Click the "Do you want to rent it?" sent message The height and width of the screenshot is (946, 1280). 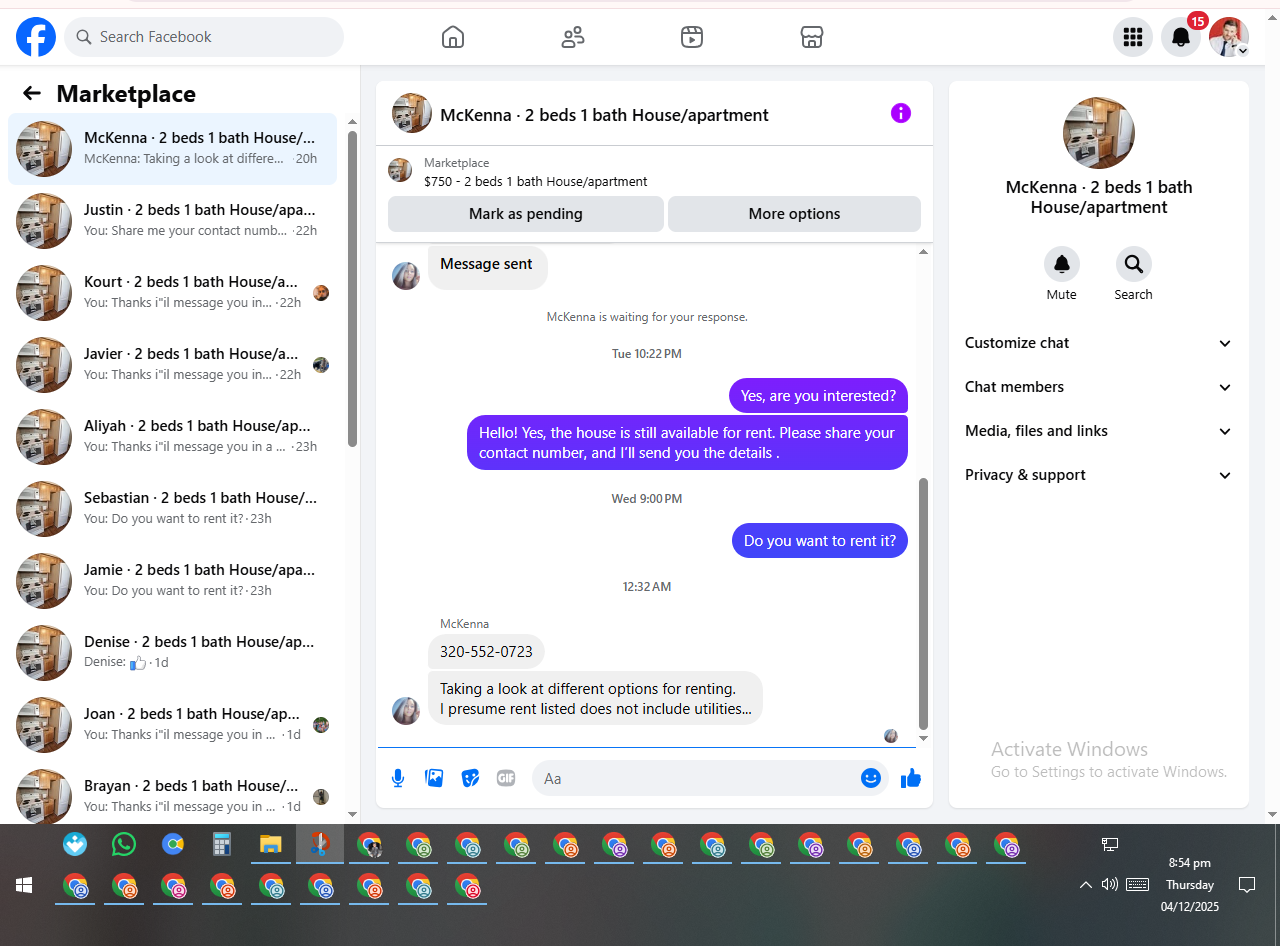point(820,541)
